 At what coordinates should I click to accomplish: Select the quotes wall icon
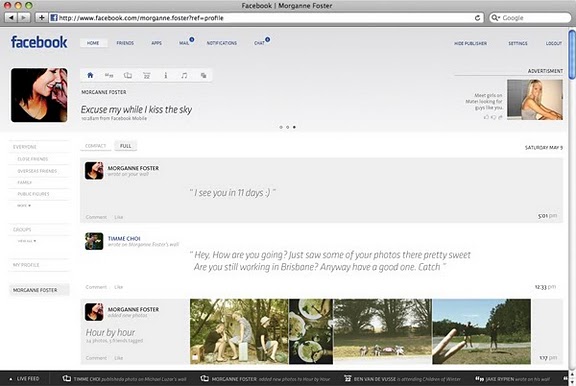[x=109, y=75]
